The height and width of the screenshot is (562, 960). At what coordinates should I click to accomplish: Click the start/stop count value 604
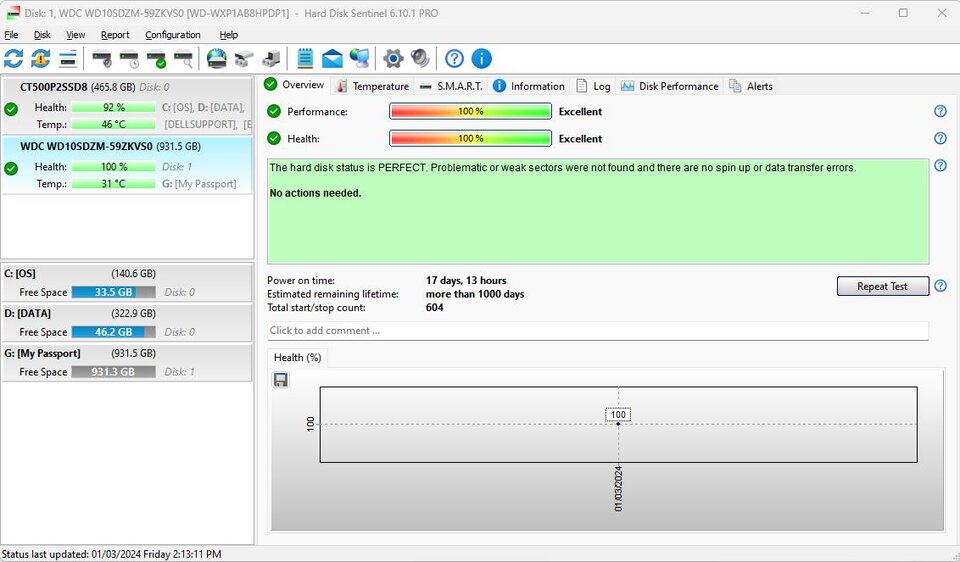[x=434, y=307]
